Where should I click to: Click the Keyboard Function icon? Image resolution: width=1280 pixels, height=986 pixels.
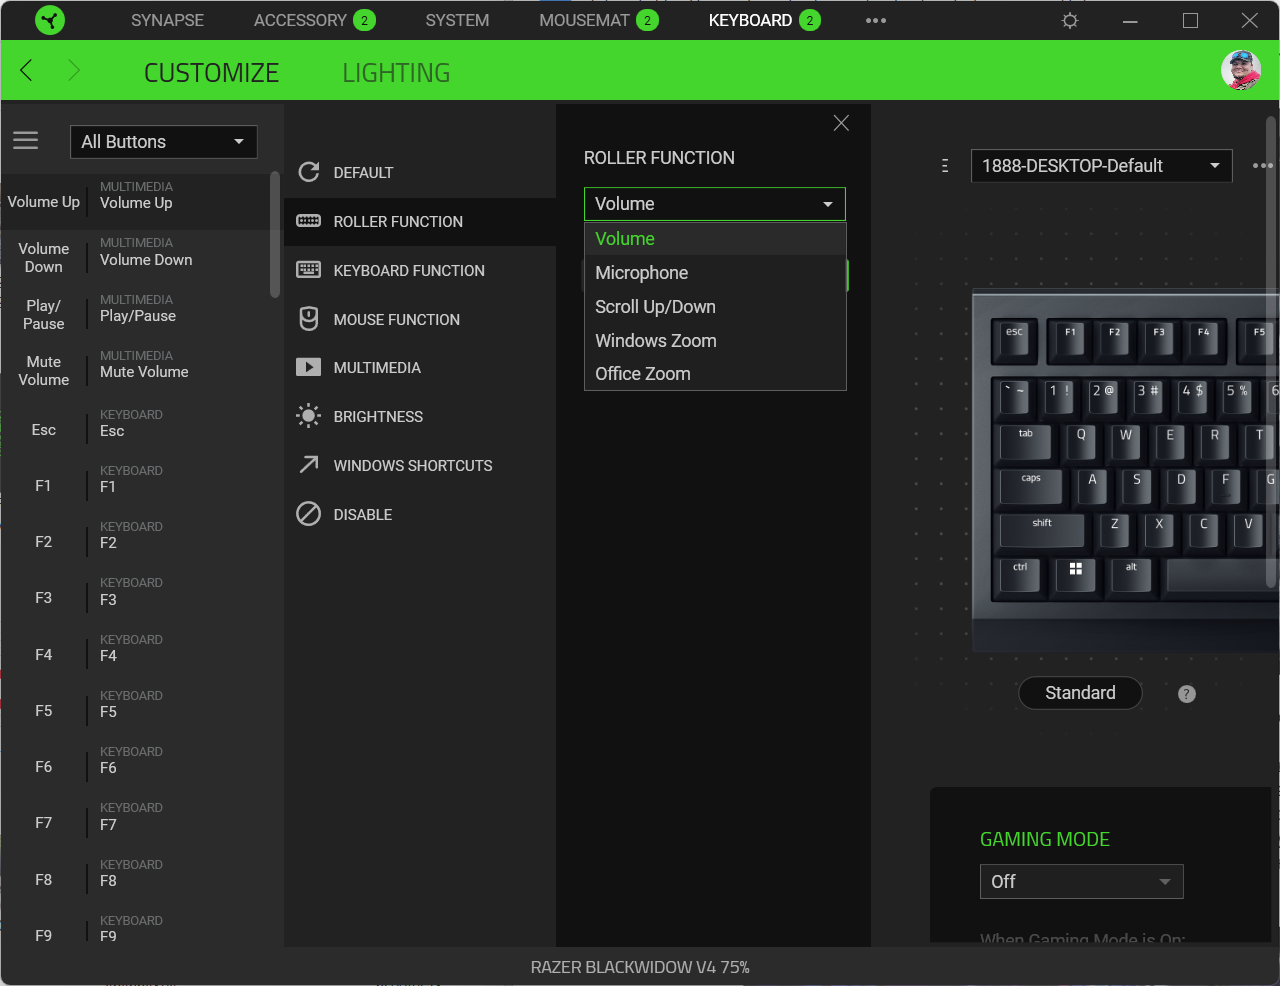click(309, 270)
